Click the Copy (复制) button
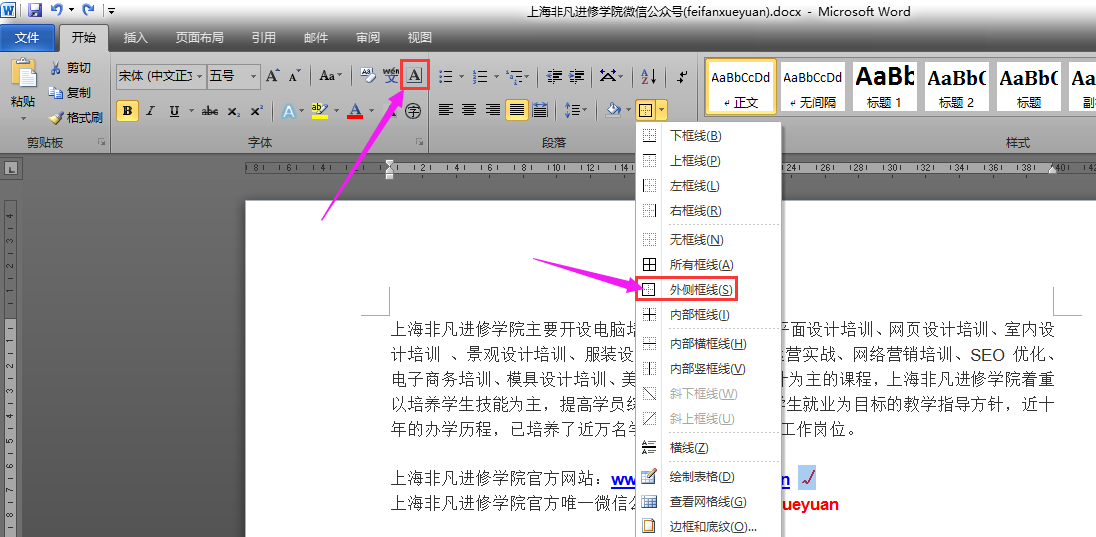 70,92
